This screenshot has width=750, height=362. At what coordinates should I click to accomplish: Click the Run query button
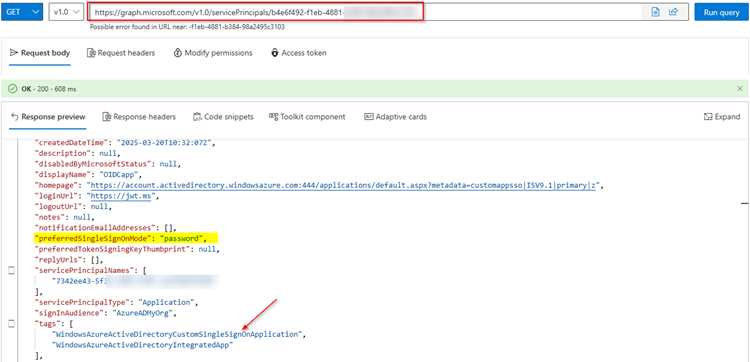pyautogui.click(x=721, y=12)
